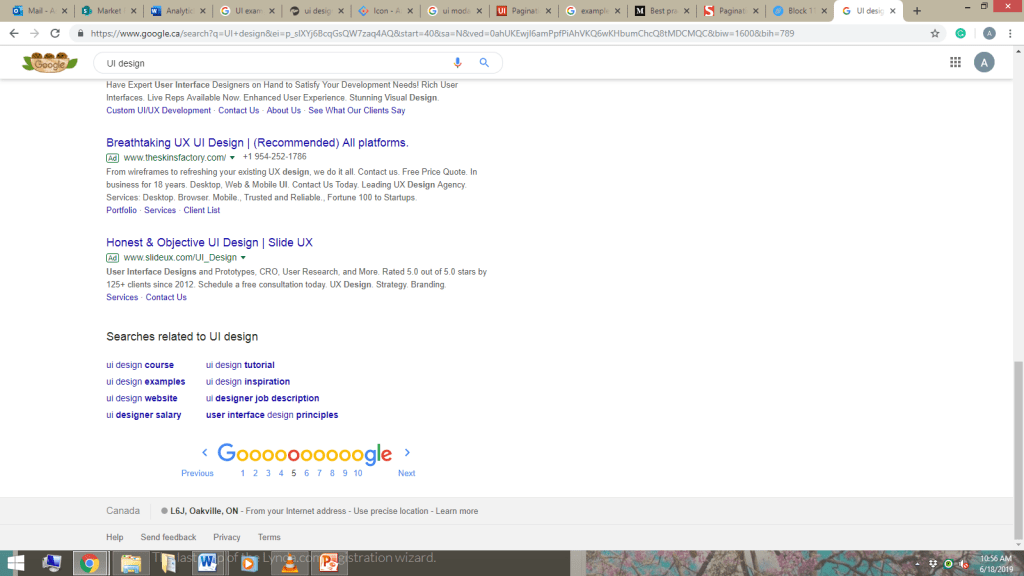Click Learn more location link
The image size is (1024, 576).
click(x=456, y=511)
